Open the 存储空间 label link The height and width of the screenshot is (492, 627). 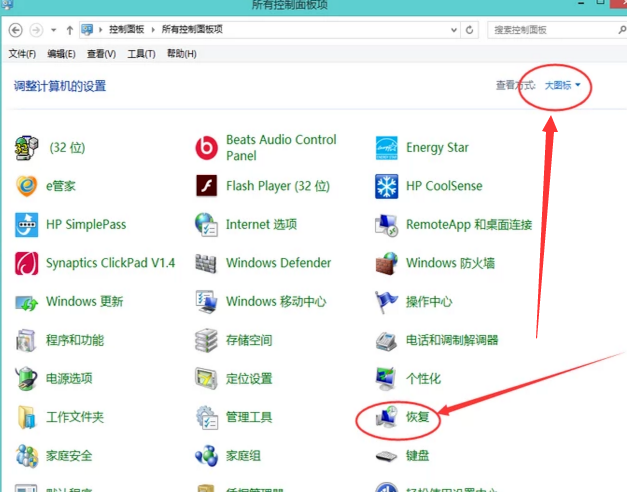249,340
